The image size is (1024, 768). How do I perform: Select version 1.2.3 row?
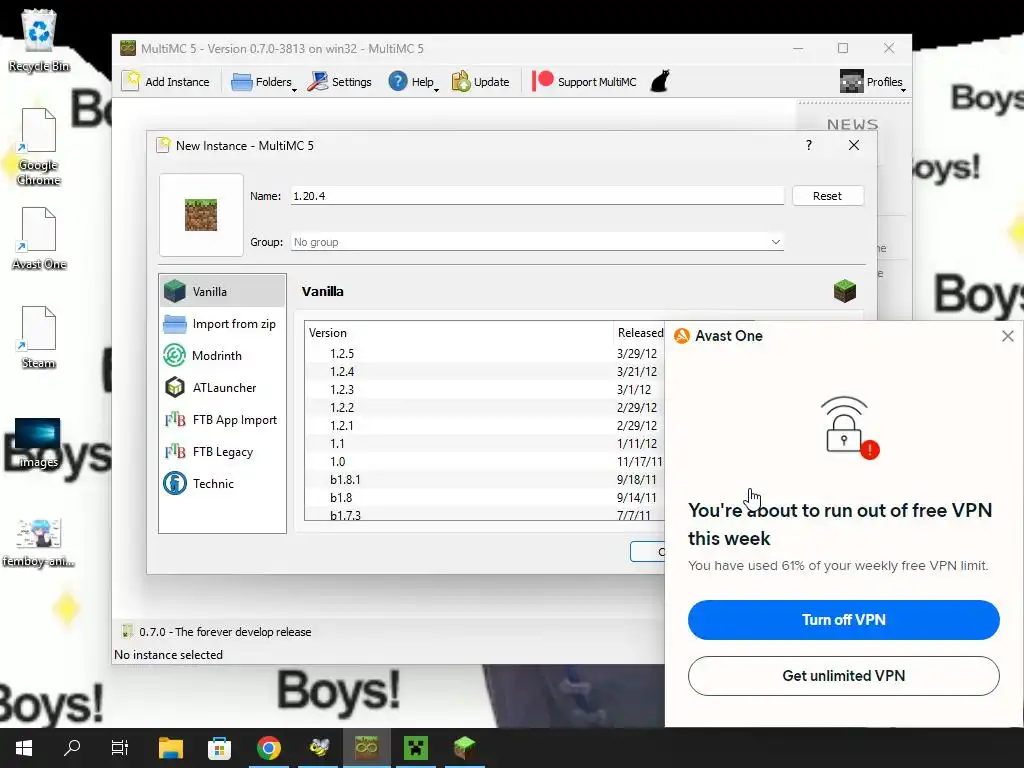[485, 390]
